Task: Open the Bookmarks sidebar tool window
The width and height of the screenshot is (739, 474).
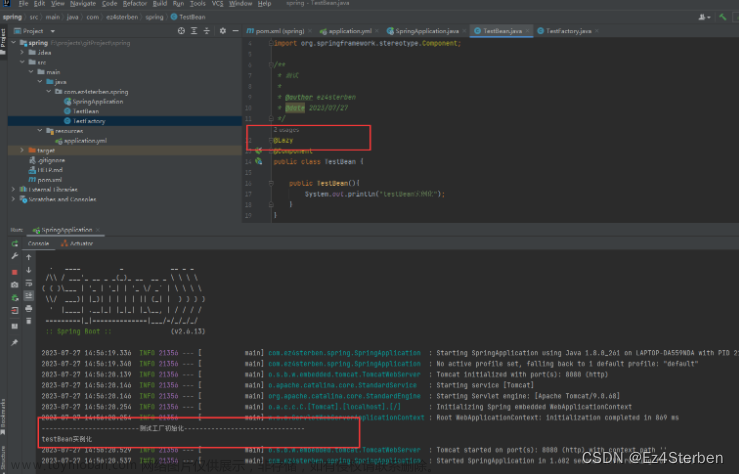Action: tap(3, 417)
